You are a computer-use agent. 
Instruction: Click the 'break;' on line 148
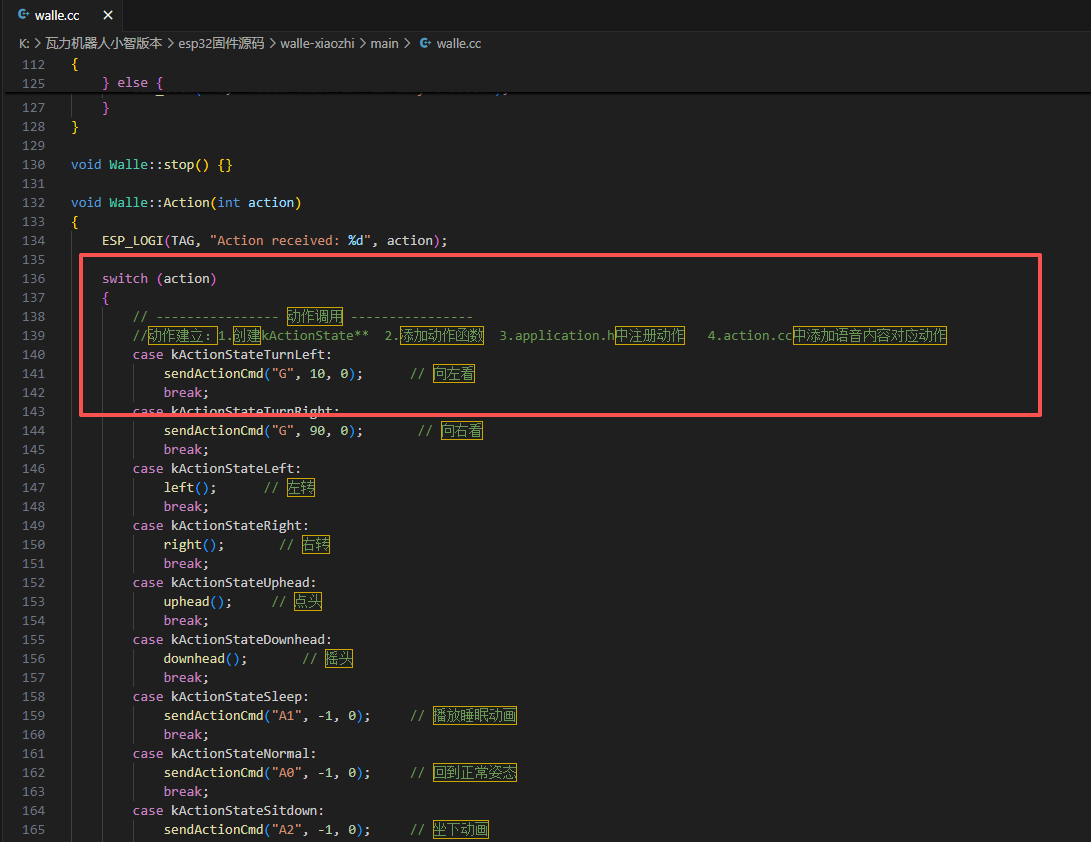186,507
